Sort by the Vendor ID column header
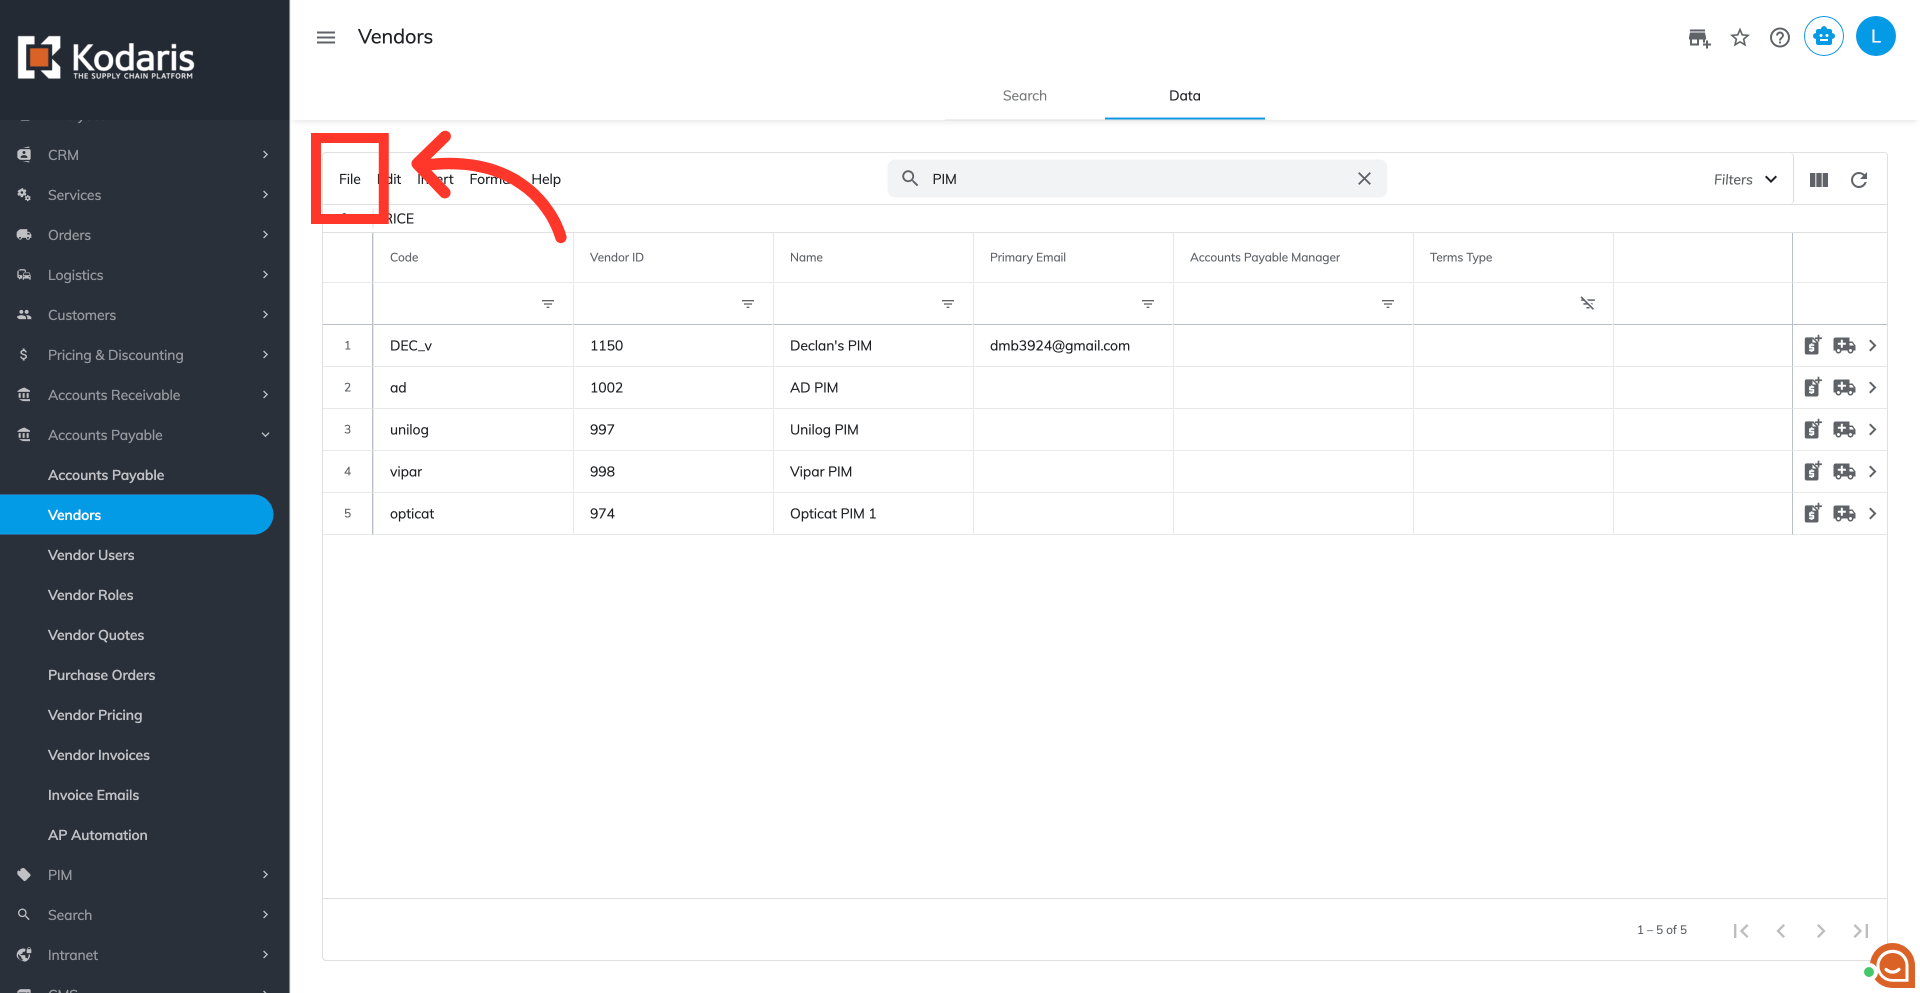1920x993 pixels. pos(673,258)
